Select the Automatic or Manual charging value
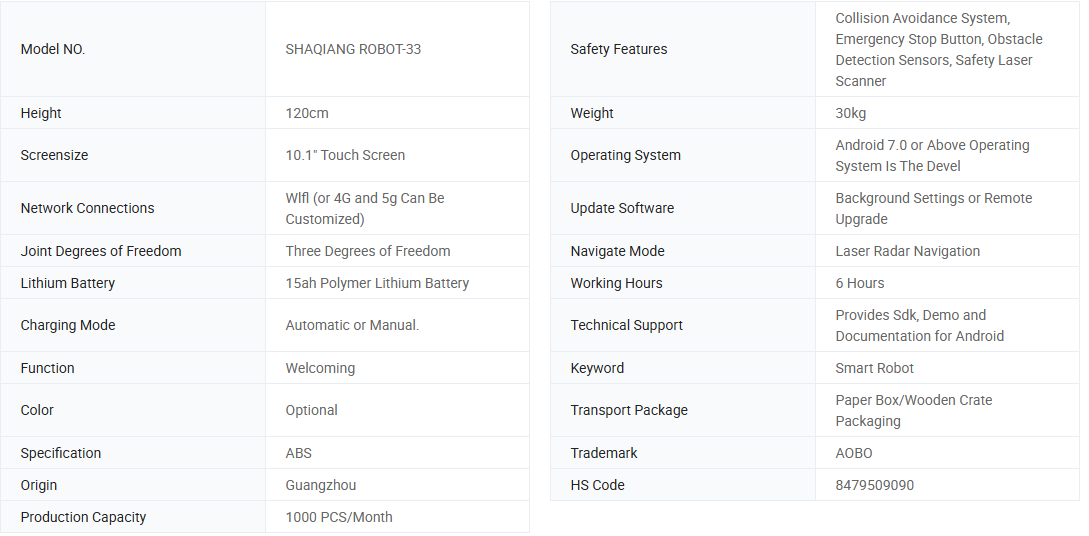Viewport: 1089px width, 536px height. coord(352,325)
